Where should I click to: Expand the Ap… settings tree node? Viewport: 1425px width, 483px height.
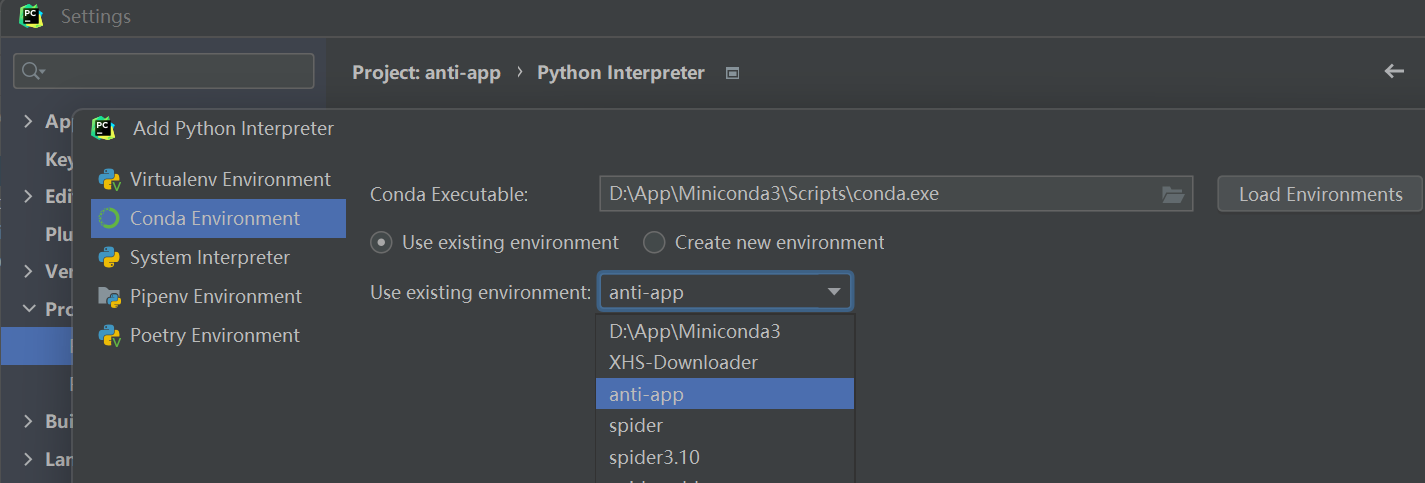28,122
